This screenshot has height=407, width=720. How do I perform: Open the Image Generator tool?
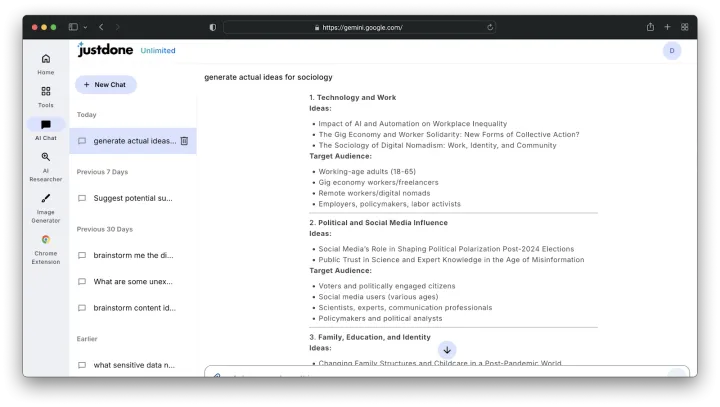coord(45,208)
